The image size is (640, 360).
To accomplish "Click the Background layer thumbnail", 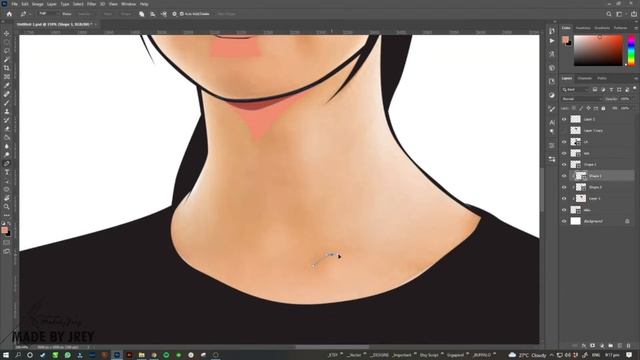I will 576,221.
